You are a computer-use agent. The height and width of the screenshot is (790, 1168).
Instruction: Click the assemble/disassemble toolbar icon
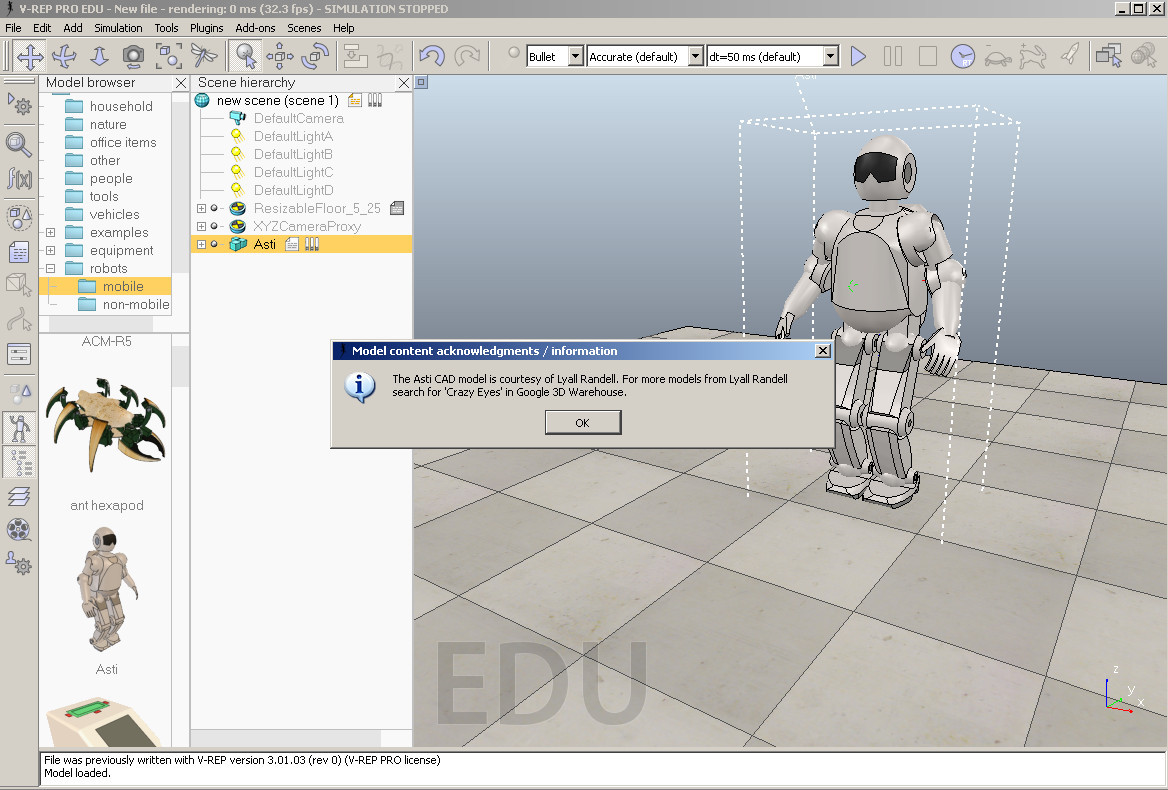[x=355, y=57]
